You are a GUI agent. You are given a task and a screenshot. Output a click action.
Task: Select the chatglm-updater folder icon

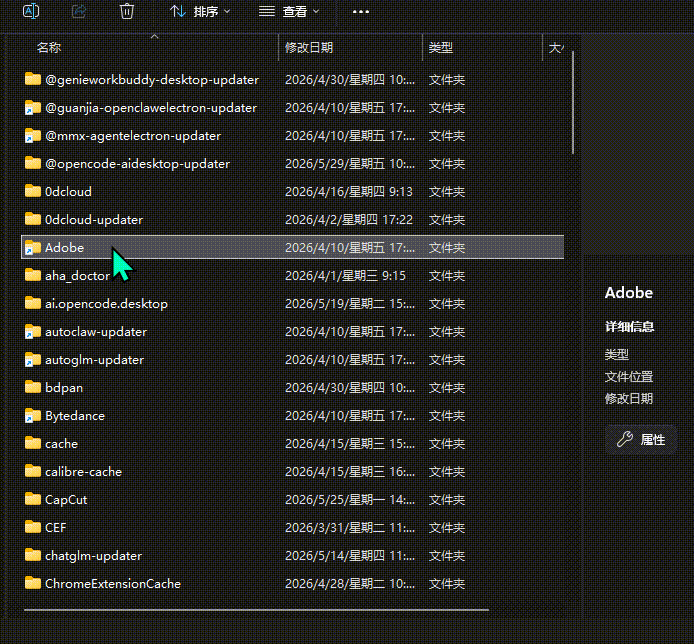click(x=33, y=555)
